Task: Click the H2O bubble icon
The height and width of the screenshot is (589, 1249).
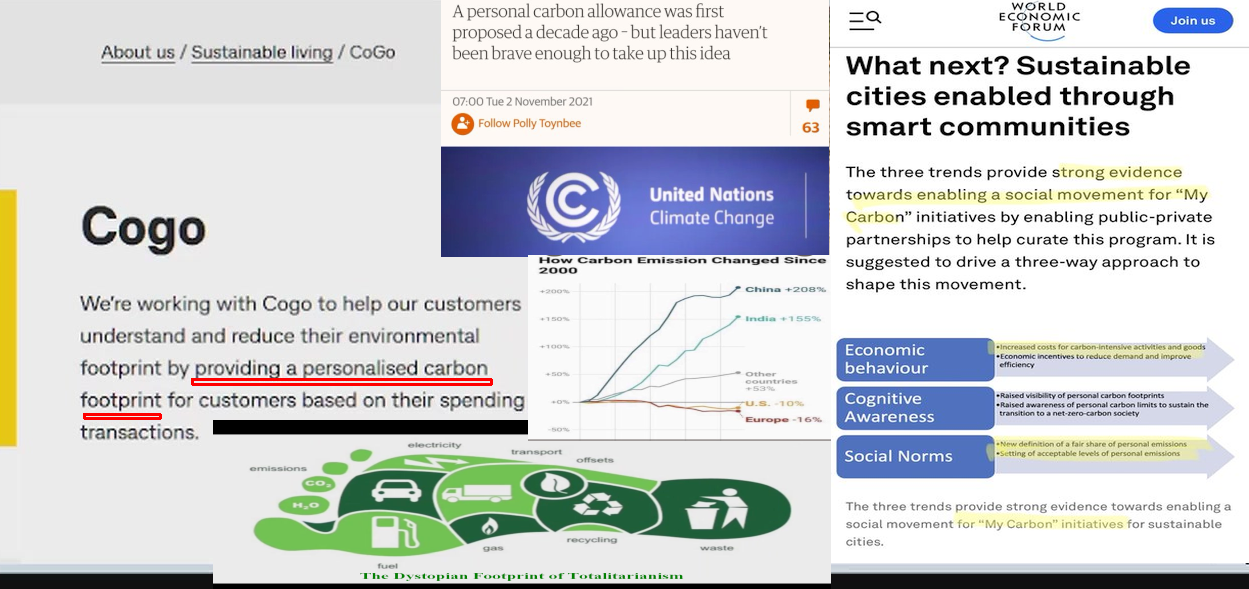Action: point(306,506)
